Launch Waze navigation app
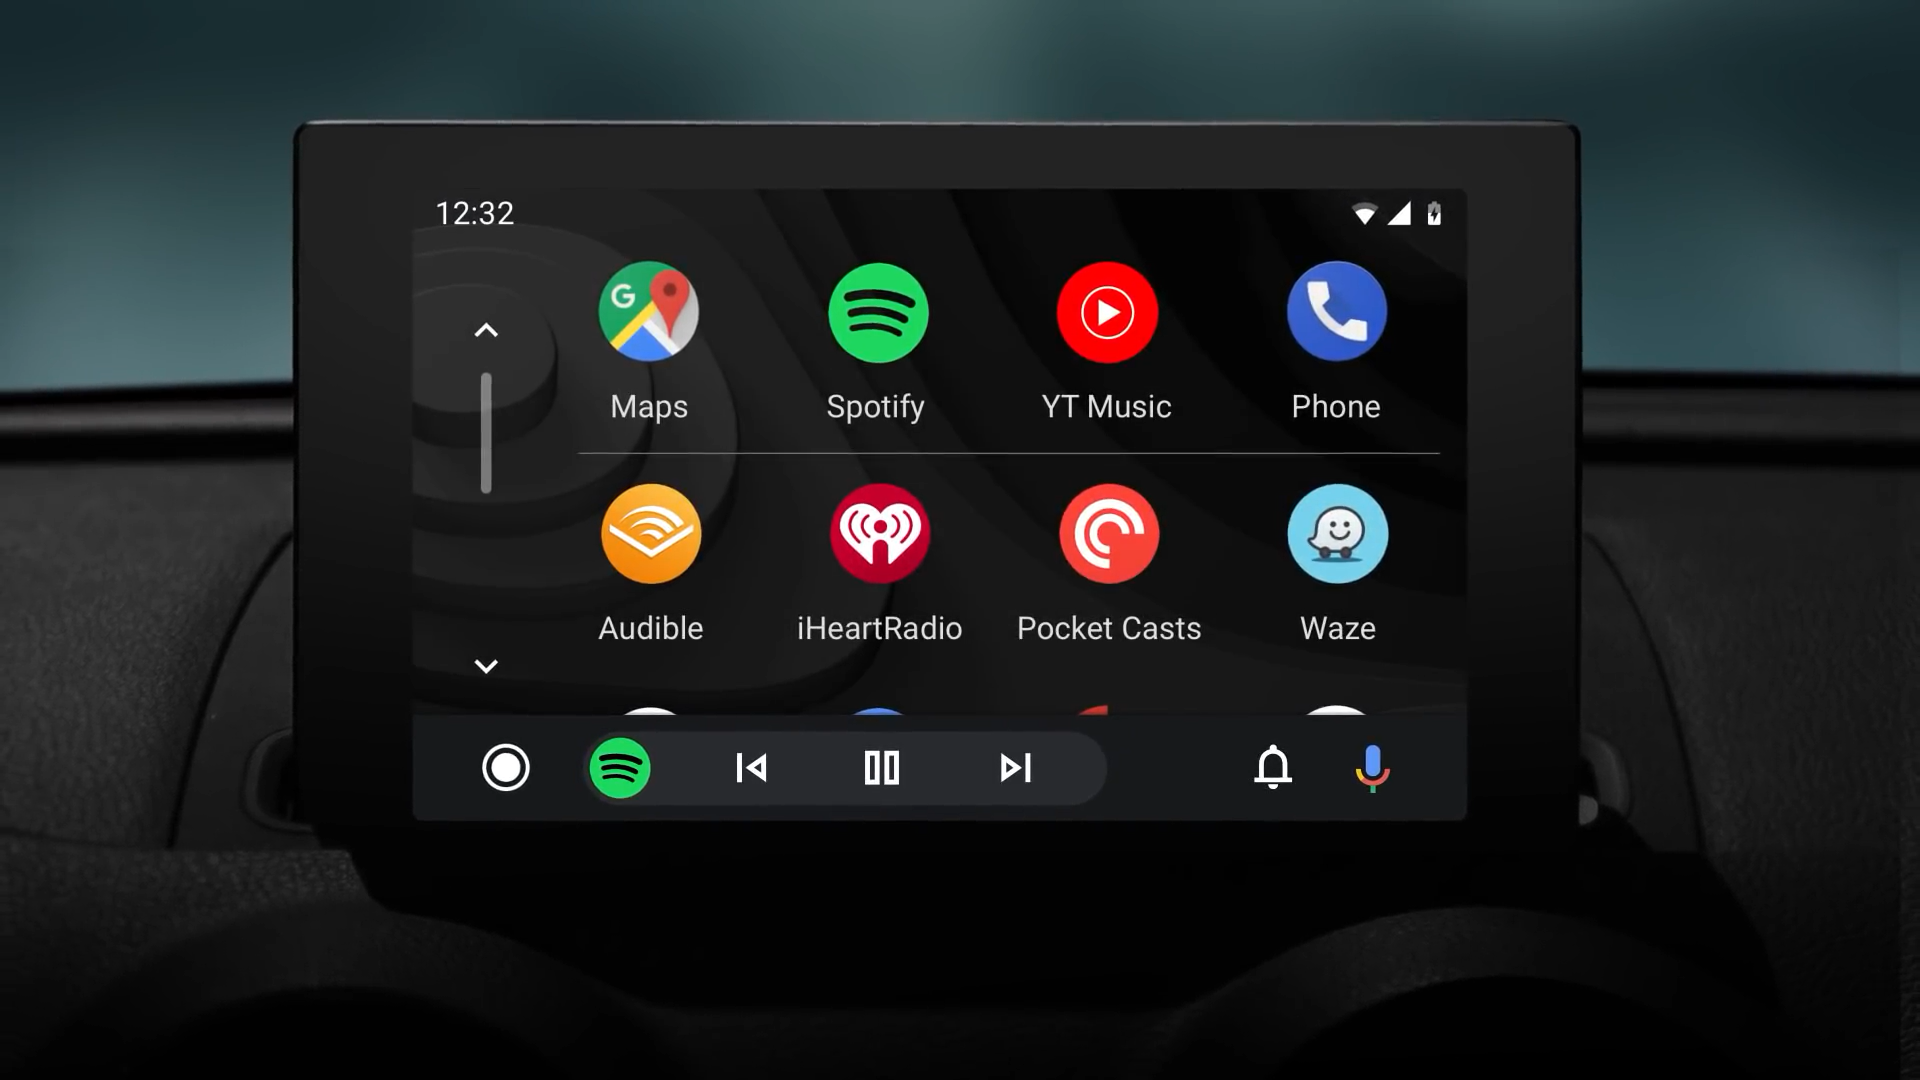This screenshot has width=1920, height=1080. (1338, 533)
